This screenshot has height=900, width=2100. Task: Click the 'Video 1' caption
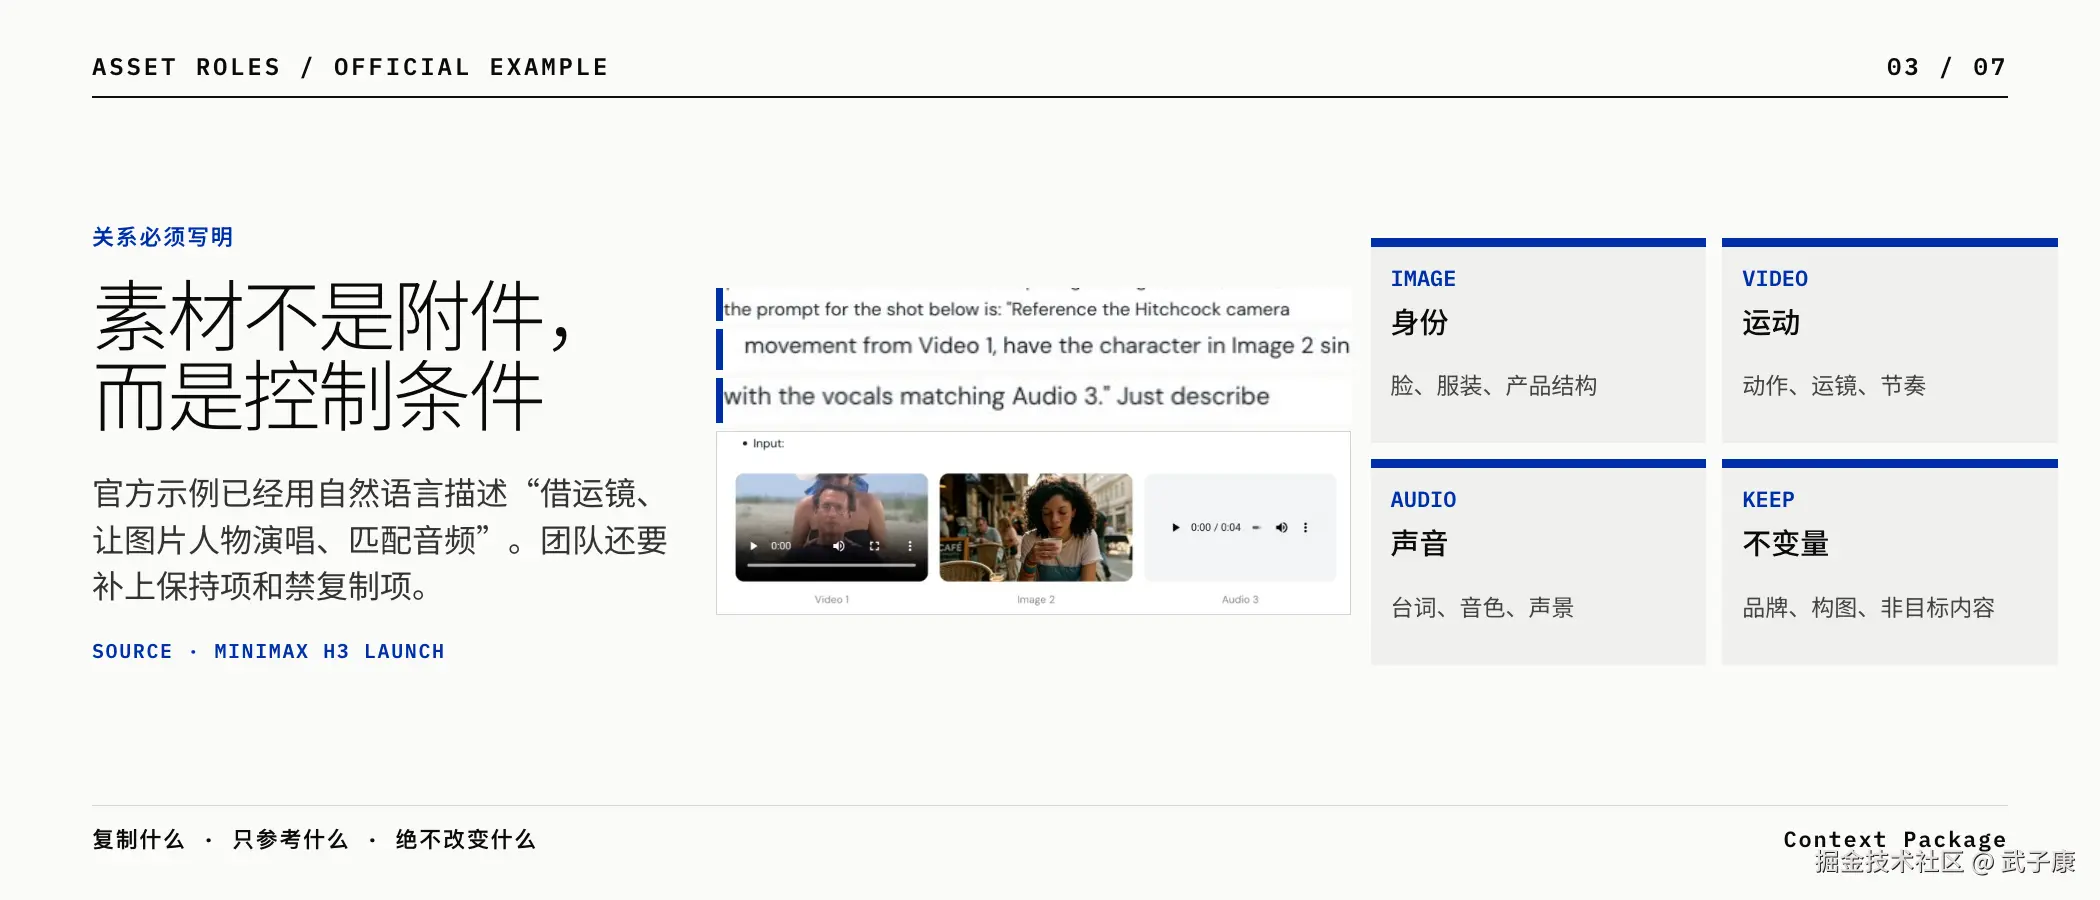[831, 599]
